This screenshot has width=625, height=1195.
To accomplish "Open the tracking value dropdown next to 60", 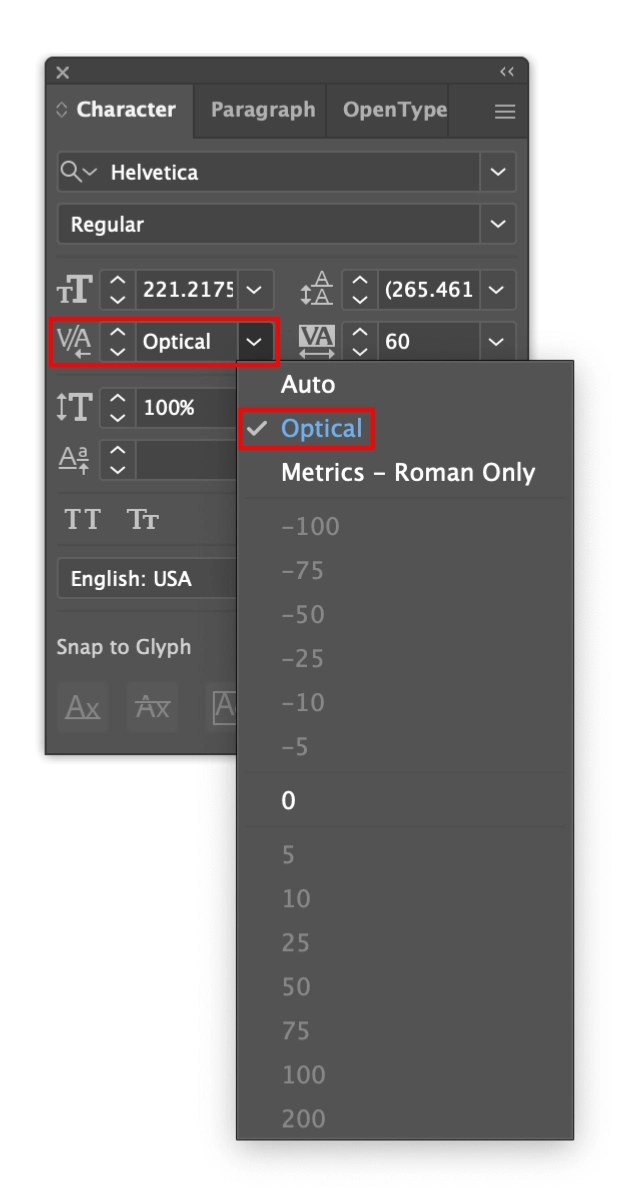I will pyautogui.click(x=496, y=341).
